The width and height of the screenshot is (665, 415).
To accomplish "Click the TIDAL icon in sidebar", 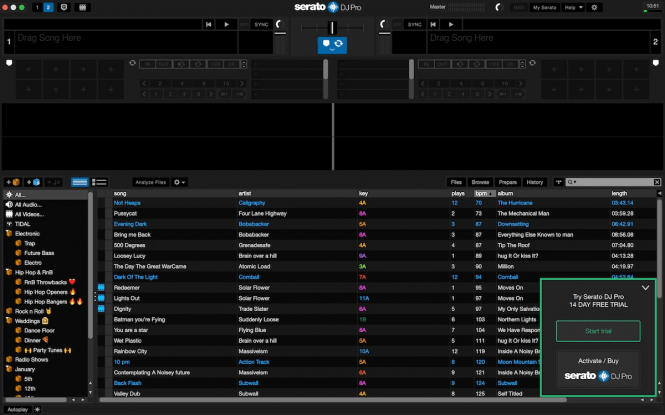I will coord(9,224).
